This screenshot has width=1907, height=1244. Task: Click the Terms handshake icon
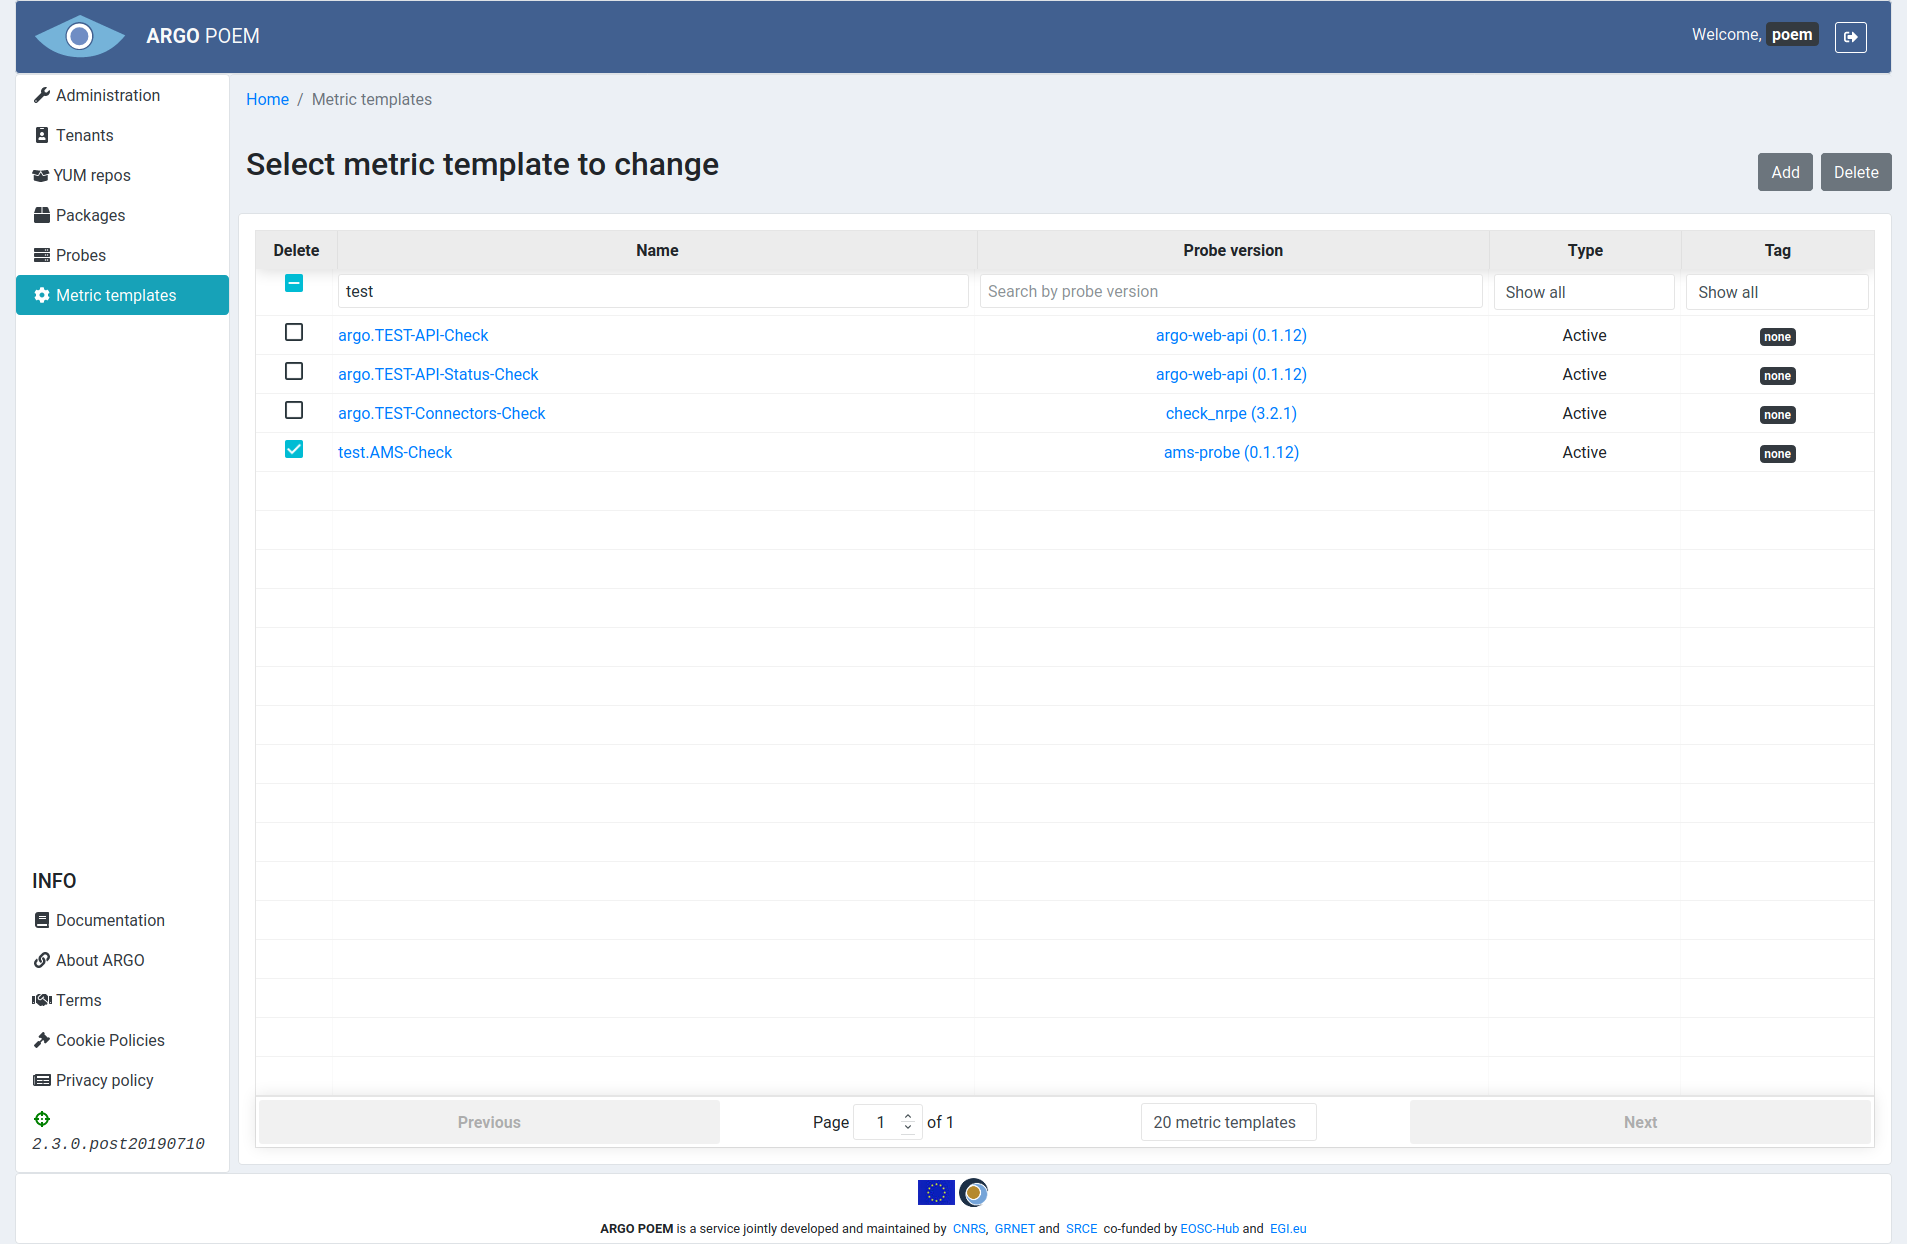click(41, 1000)
